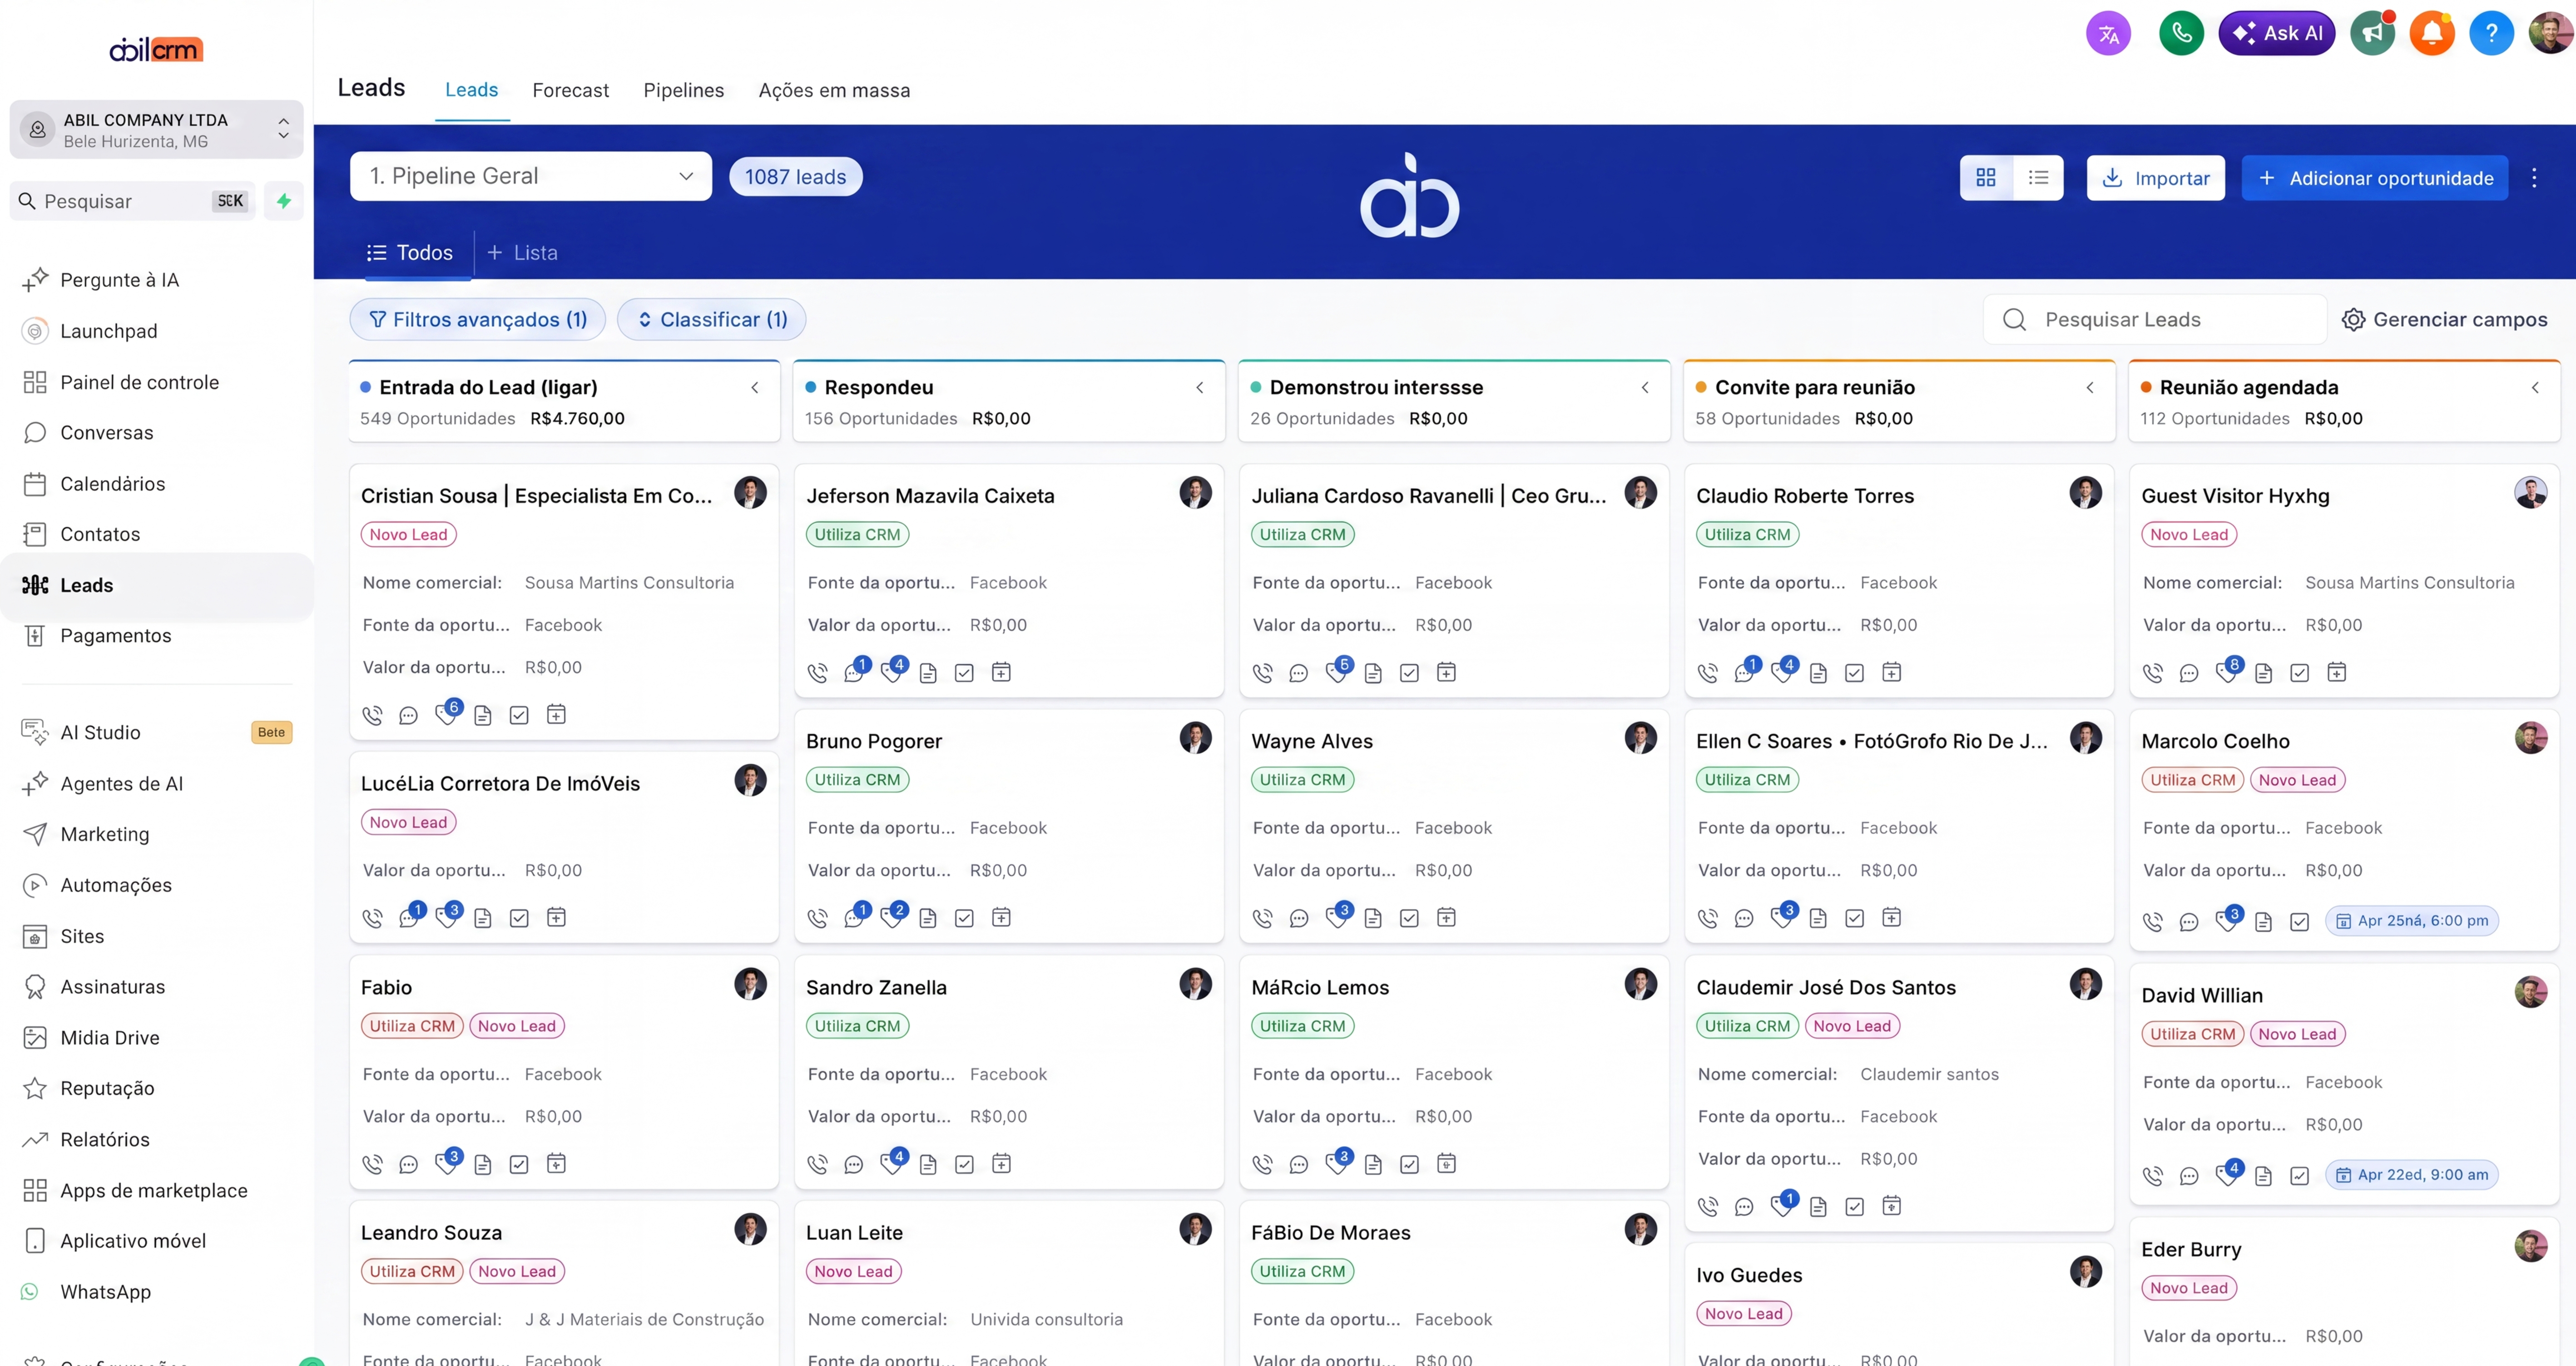Collapse the Demonstrou interssse column
This screenshot has height=1366, width=2576.
coord(1645,388)
